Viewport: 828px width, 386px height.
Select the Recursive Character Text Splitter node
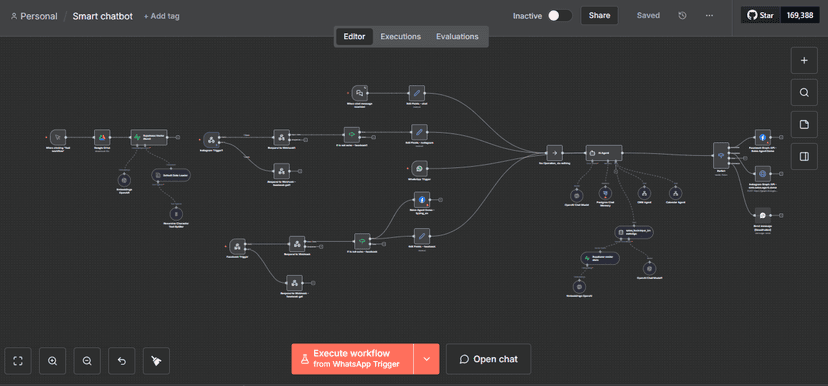(x=175, y=214)
